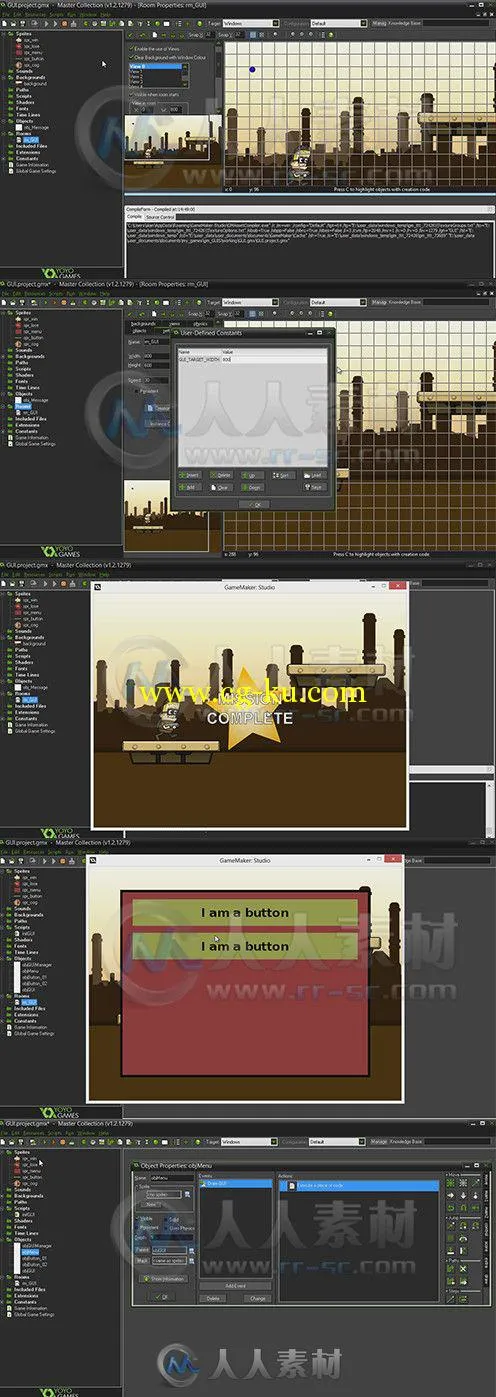Screen dimensions: 496x1397
Task: Open the <no sprite> sprite selector
Action: pyautogui.click(x=164, y=1194)
